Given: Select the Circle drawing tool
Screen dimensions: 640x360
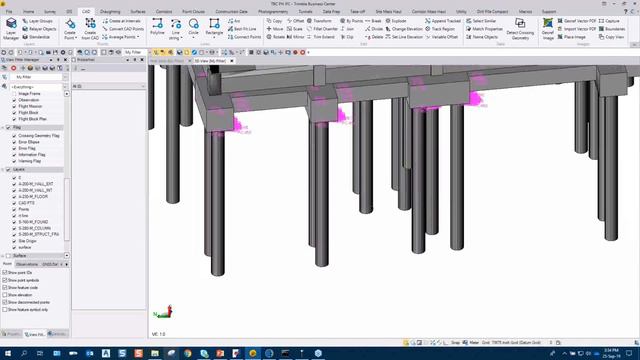Looking at the screenshot, I should [x=193, y=27].
